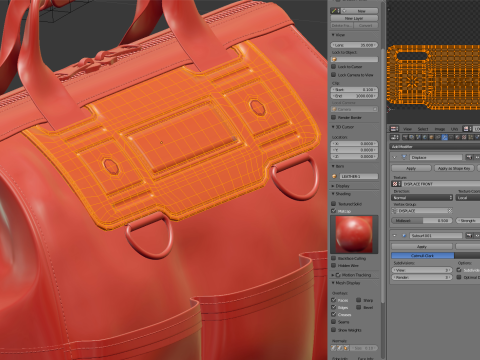Viewport: 480px width, 360px height.
Task: Toggle vertex normals display icon
Action: 334,348
